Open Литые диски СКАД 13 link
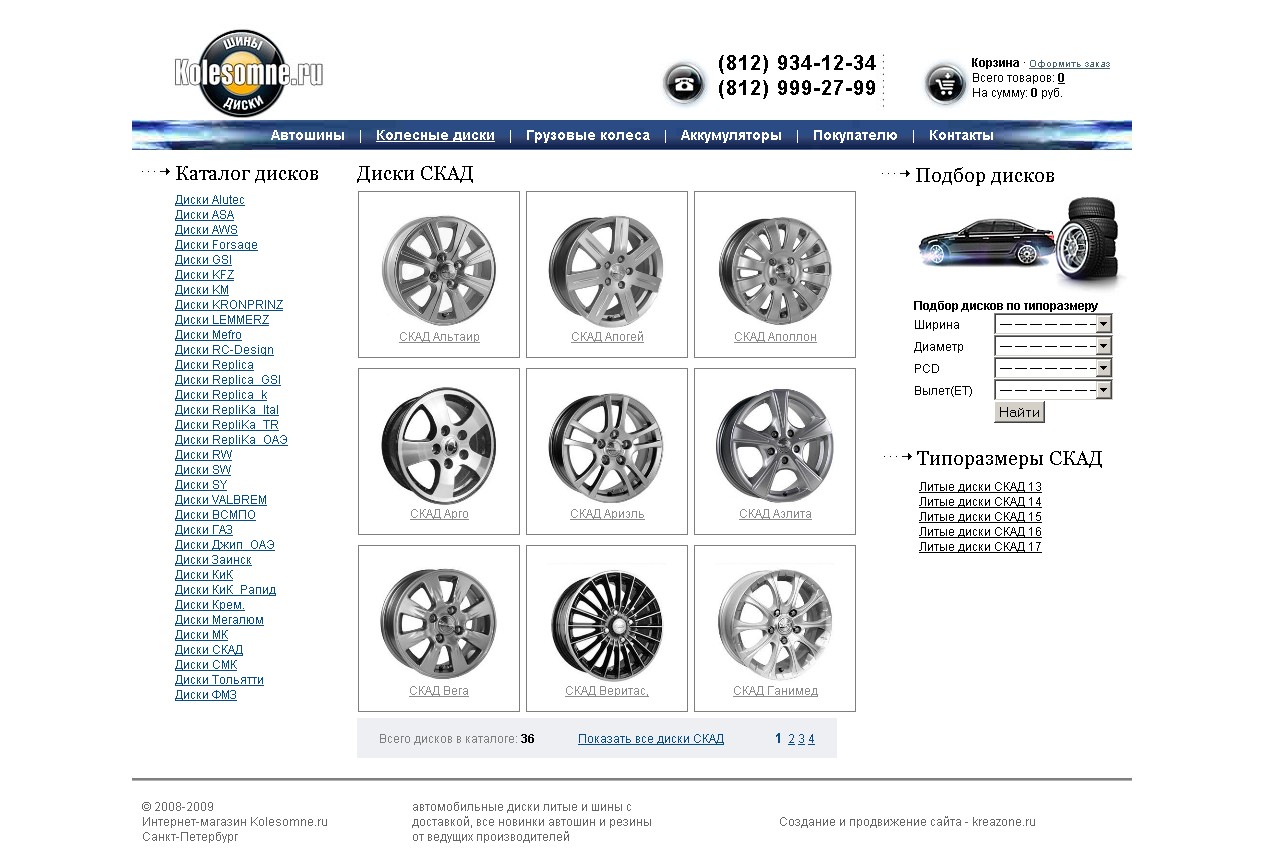 [980, 487]
